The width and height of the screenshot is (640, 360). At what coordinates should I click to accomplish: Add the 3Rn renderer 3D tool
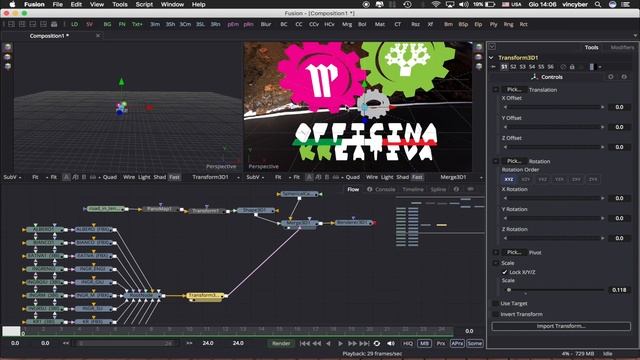tap(215, 24)
